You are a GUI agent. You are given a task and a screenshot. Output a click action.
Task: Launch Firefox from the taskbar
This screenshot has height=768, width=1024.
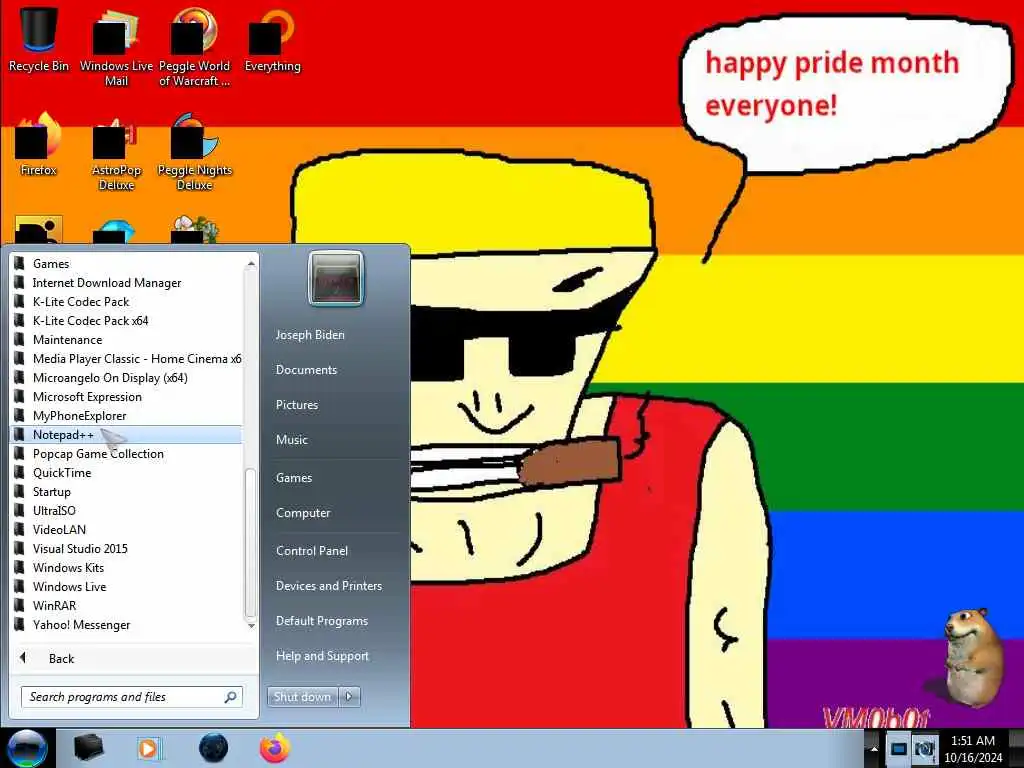pyautogui.click(x=275, y=748)
